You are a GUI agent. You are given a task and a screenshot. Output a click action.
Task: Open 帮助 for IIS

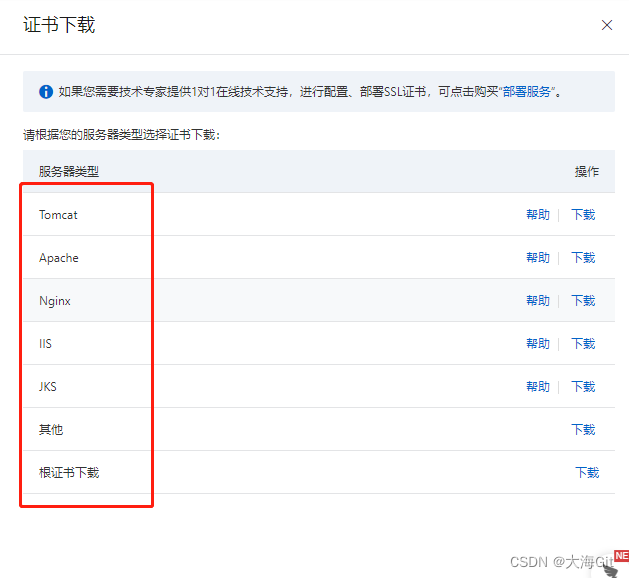(x=538, y=343)
